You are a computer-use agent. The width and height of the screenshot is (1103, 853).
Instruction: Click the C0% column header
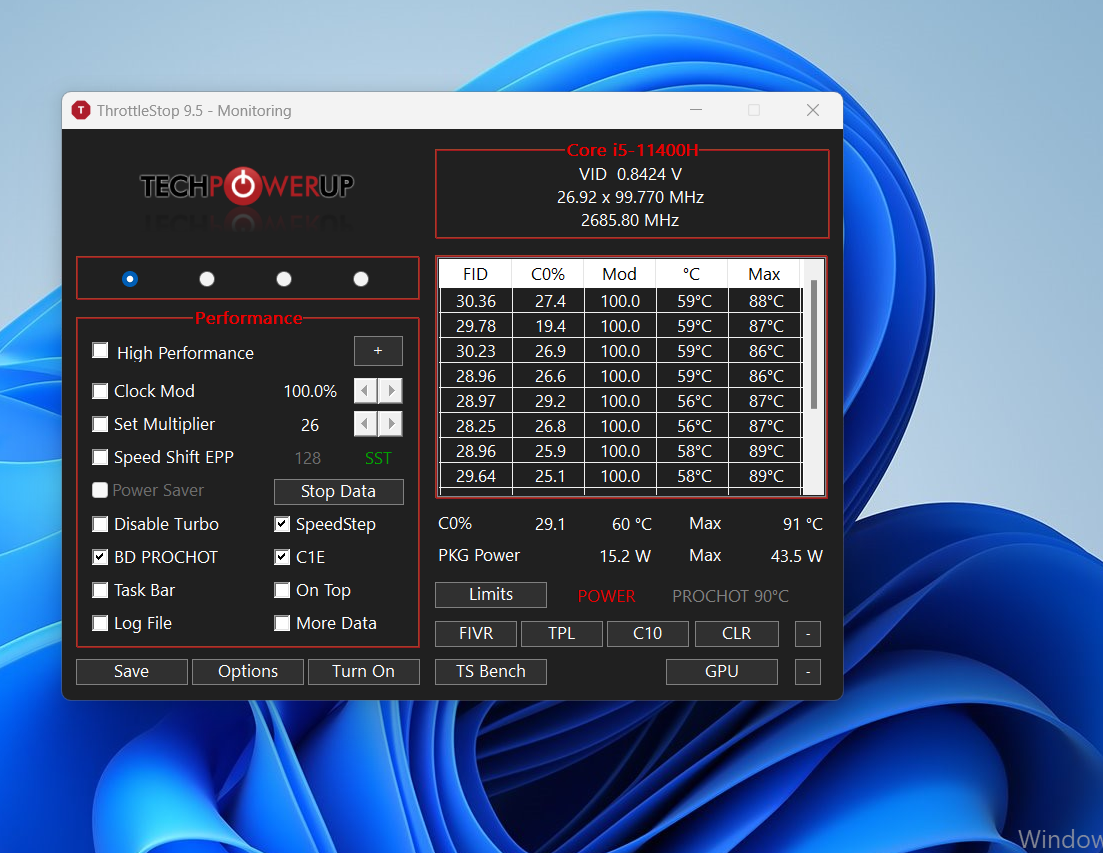(x=548, y=274)
